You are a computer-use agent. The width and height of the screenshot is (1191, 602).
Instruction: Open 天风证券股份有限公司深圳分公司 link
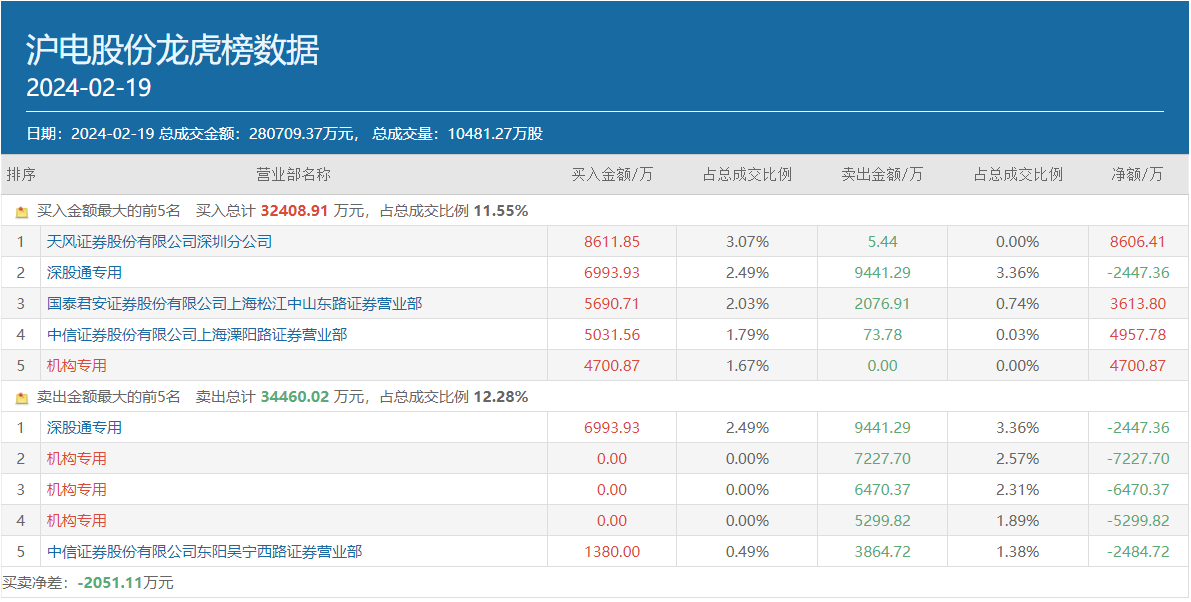coord(159,242)
